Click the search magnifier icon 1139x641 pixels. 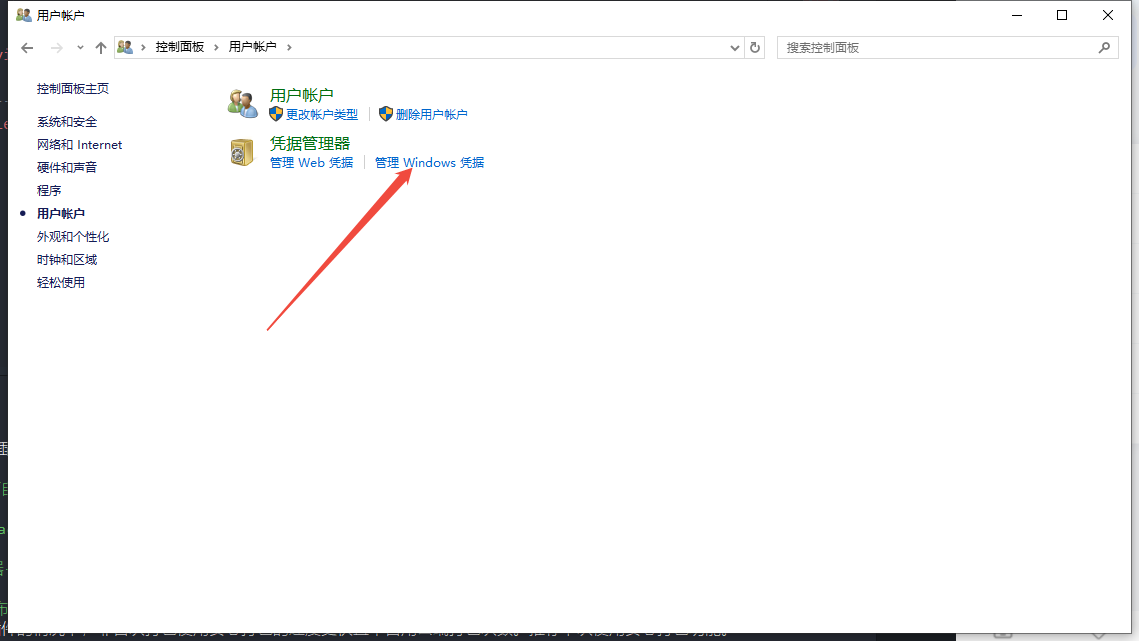1104,47
